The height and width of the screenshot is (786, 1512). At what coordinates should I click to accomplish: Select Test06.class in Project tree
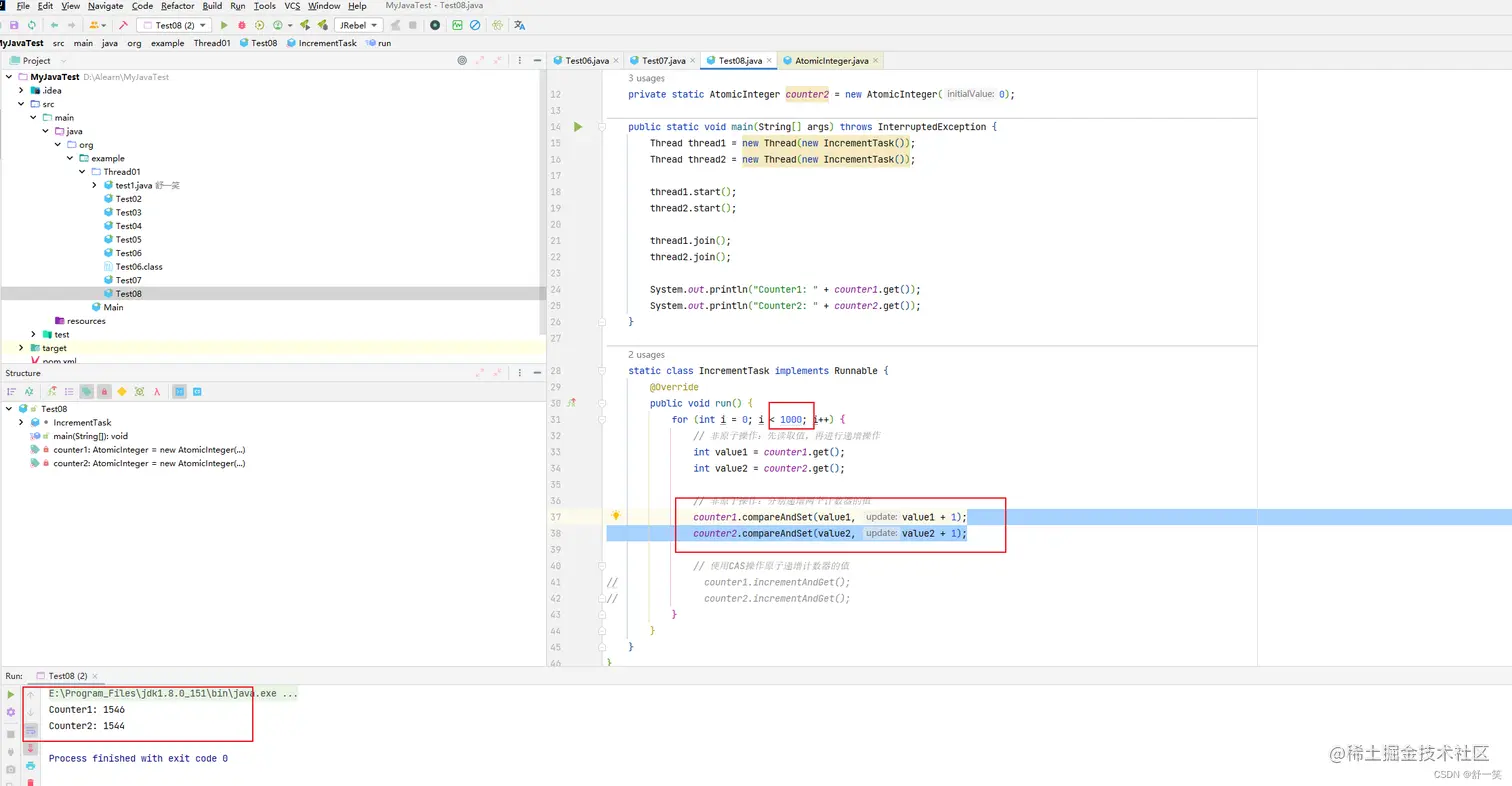(138, 267)
